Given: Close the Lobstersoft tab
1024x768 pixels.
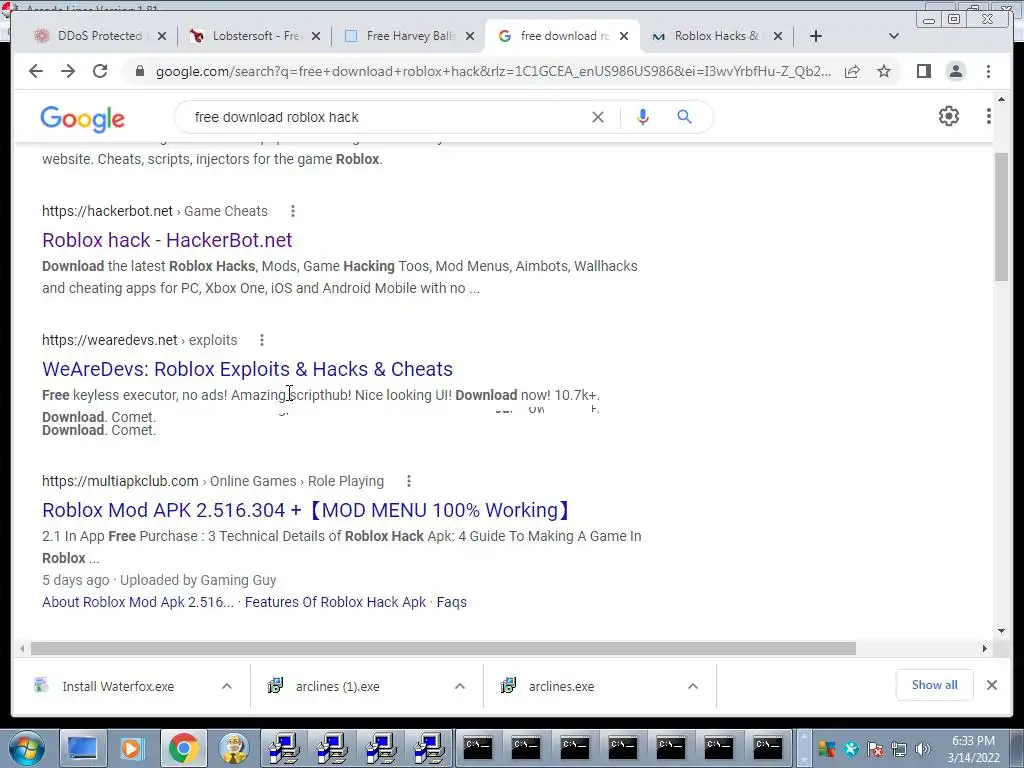Looking at the screenshot, I should [316, 36].
